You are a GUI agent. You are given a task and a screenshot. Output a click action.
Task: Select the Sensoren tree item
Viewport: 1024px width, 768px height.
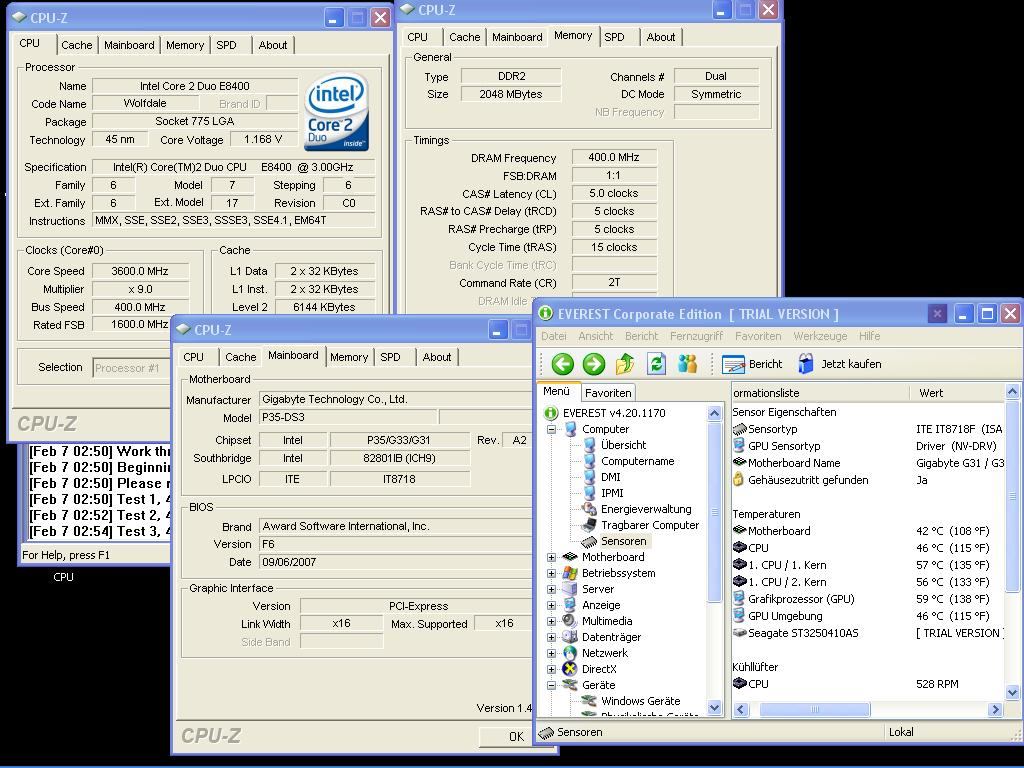624,541
